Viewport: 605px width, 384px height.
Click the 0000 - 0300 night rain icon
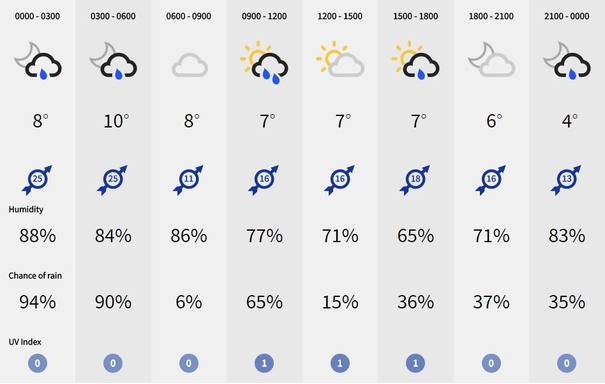click(x=38, y=61)
